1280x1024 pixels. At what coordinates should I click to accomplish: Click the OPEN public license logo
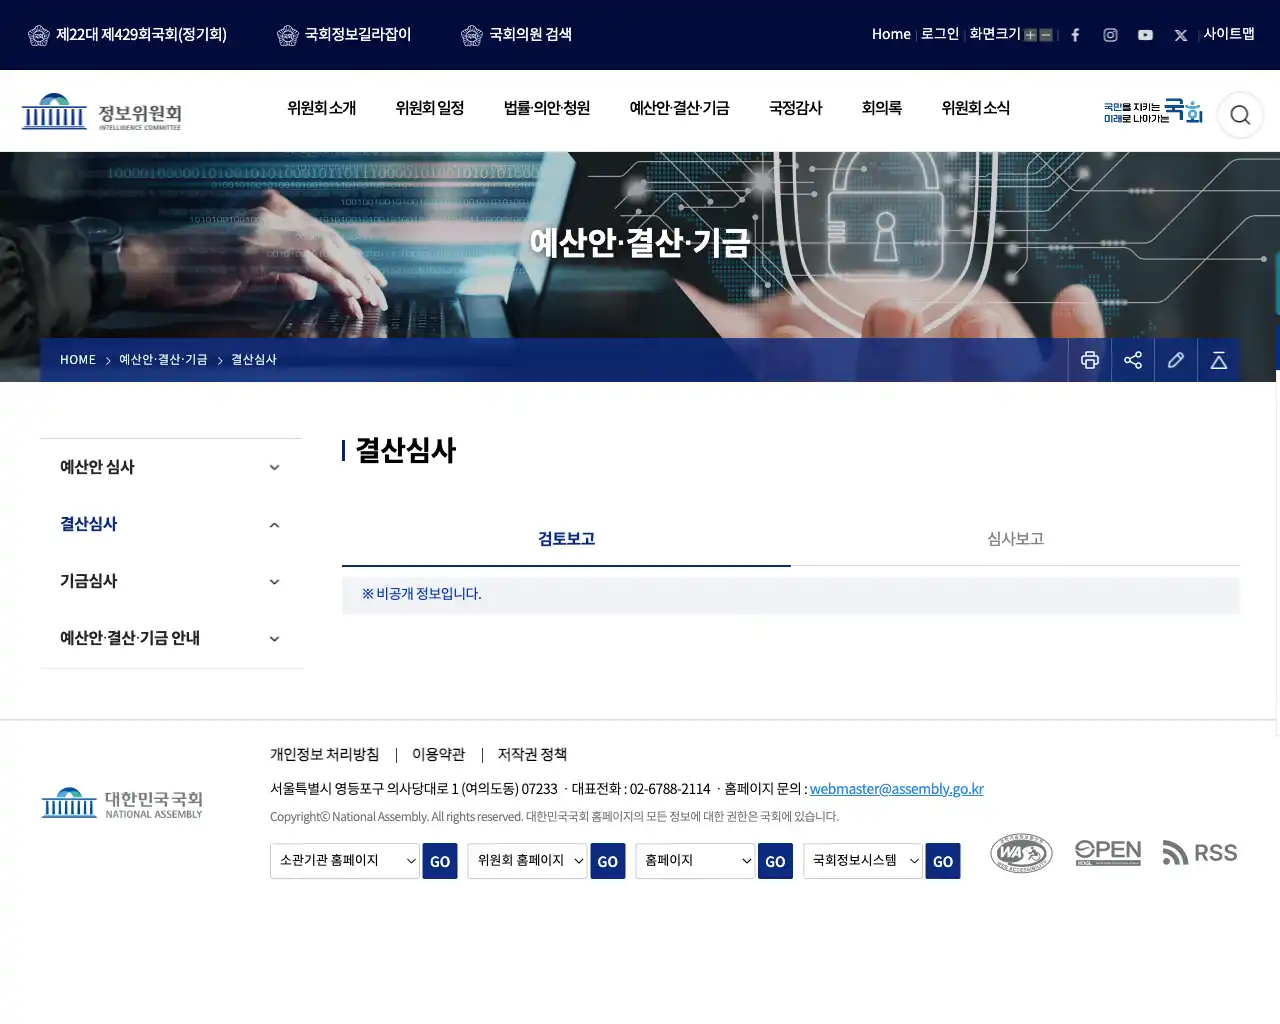(x=1108, y=853)
